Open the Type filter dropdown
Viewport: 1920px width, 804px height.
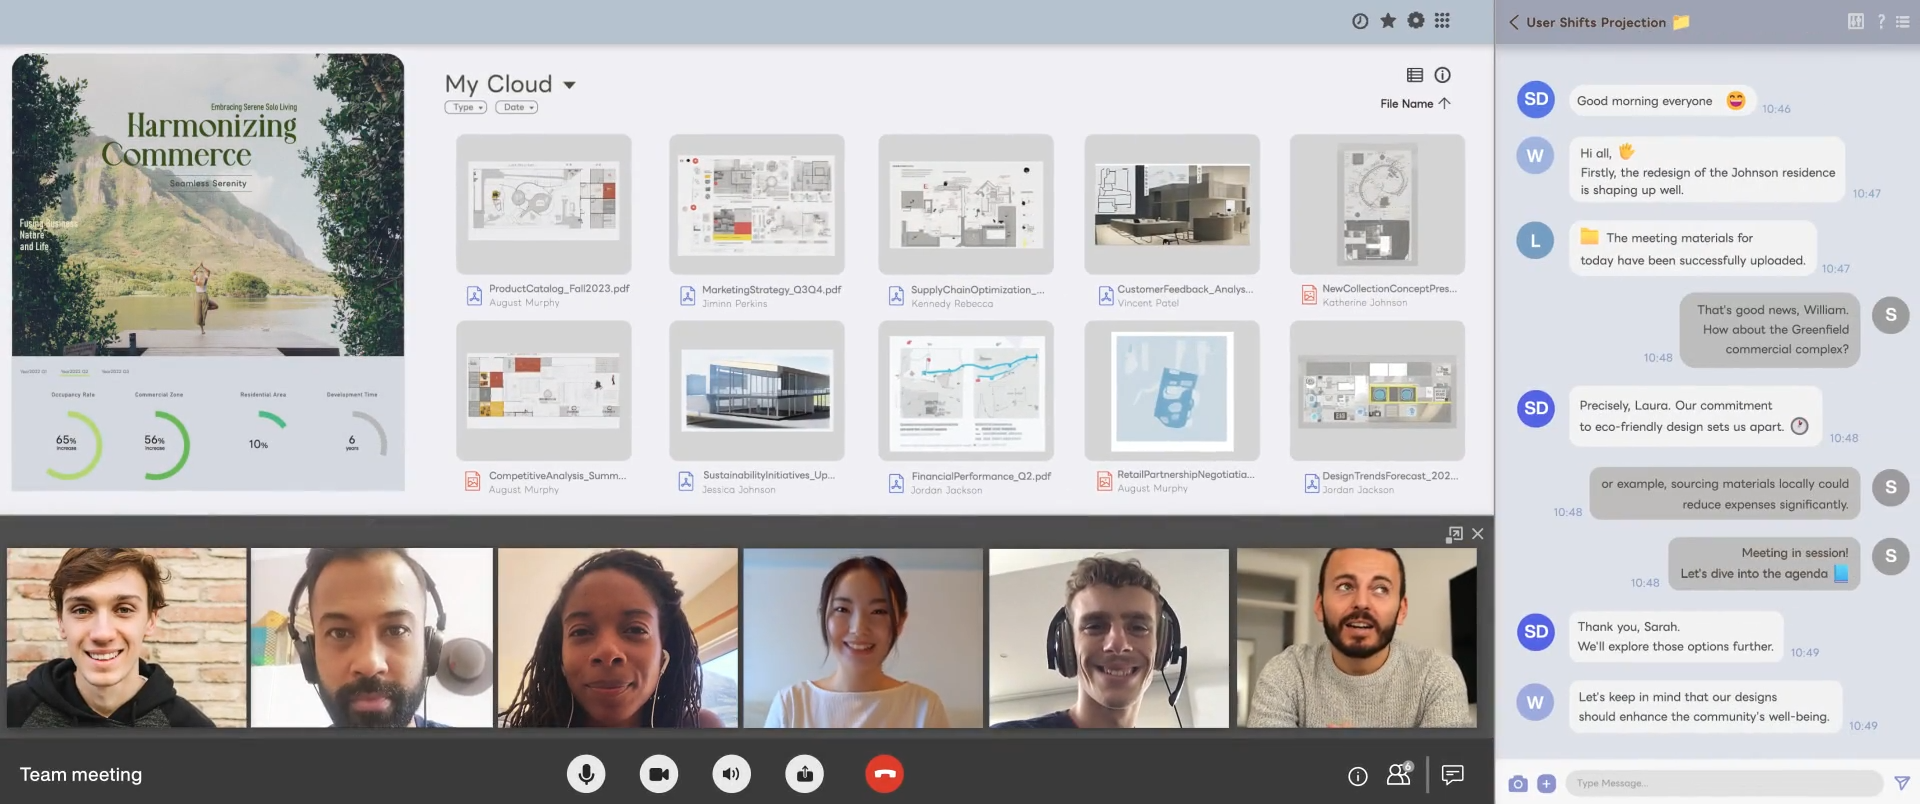pyautogui.click(x=465, y=107)
